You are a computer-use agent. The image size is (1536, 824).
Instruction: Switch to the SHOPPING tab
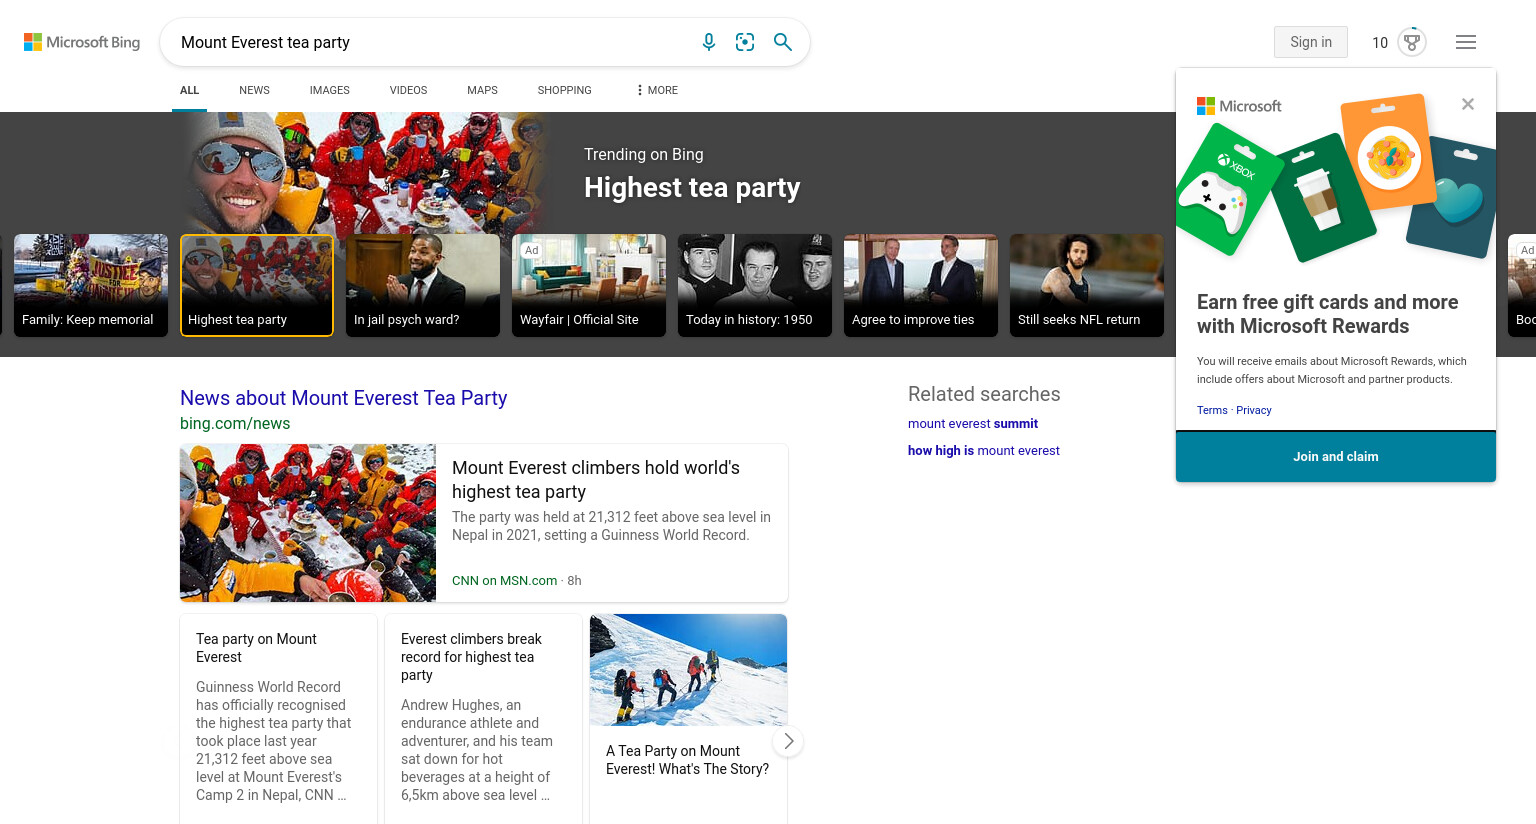pyautogui.click(x=564, y=90)
